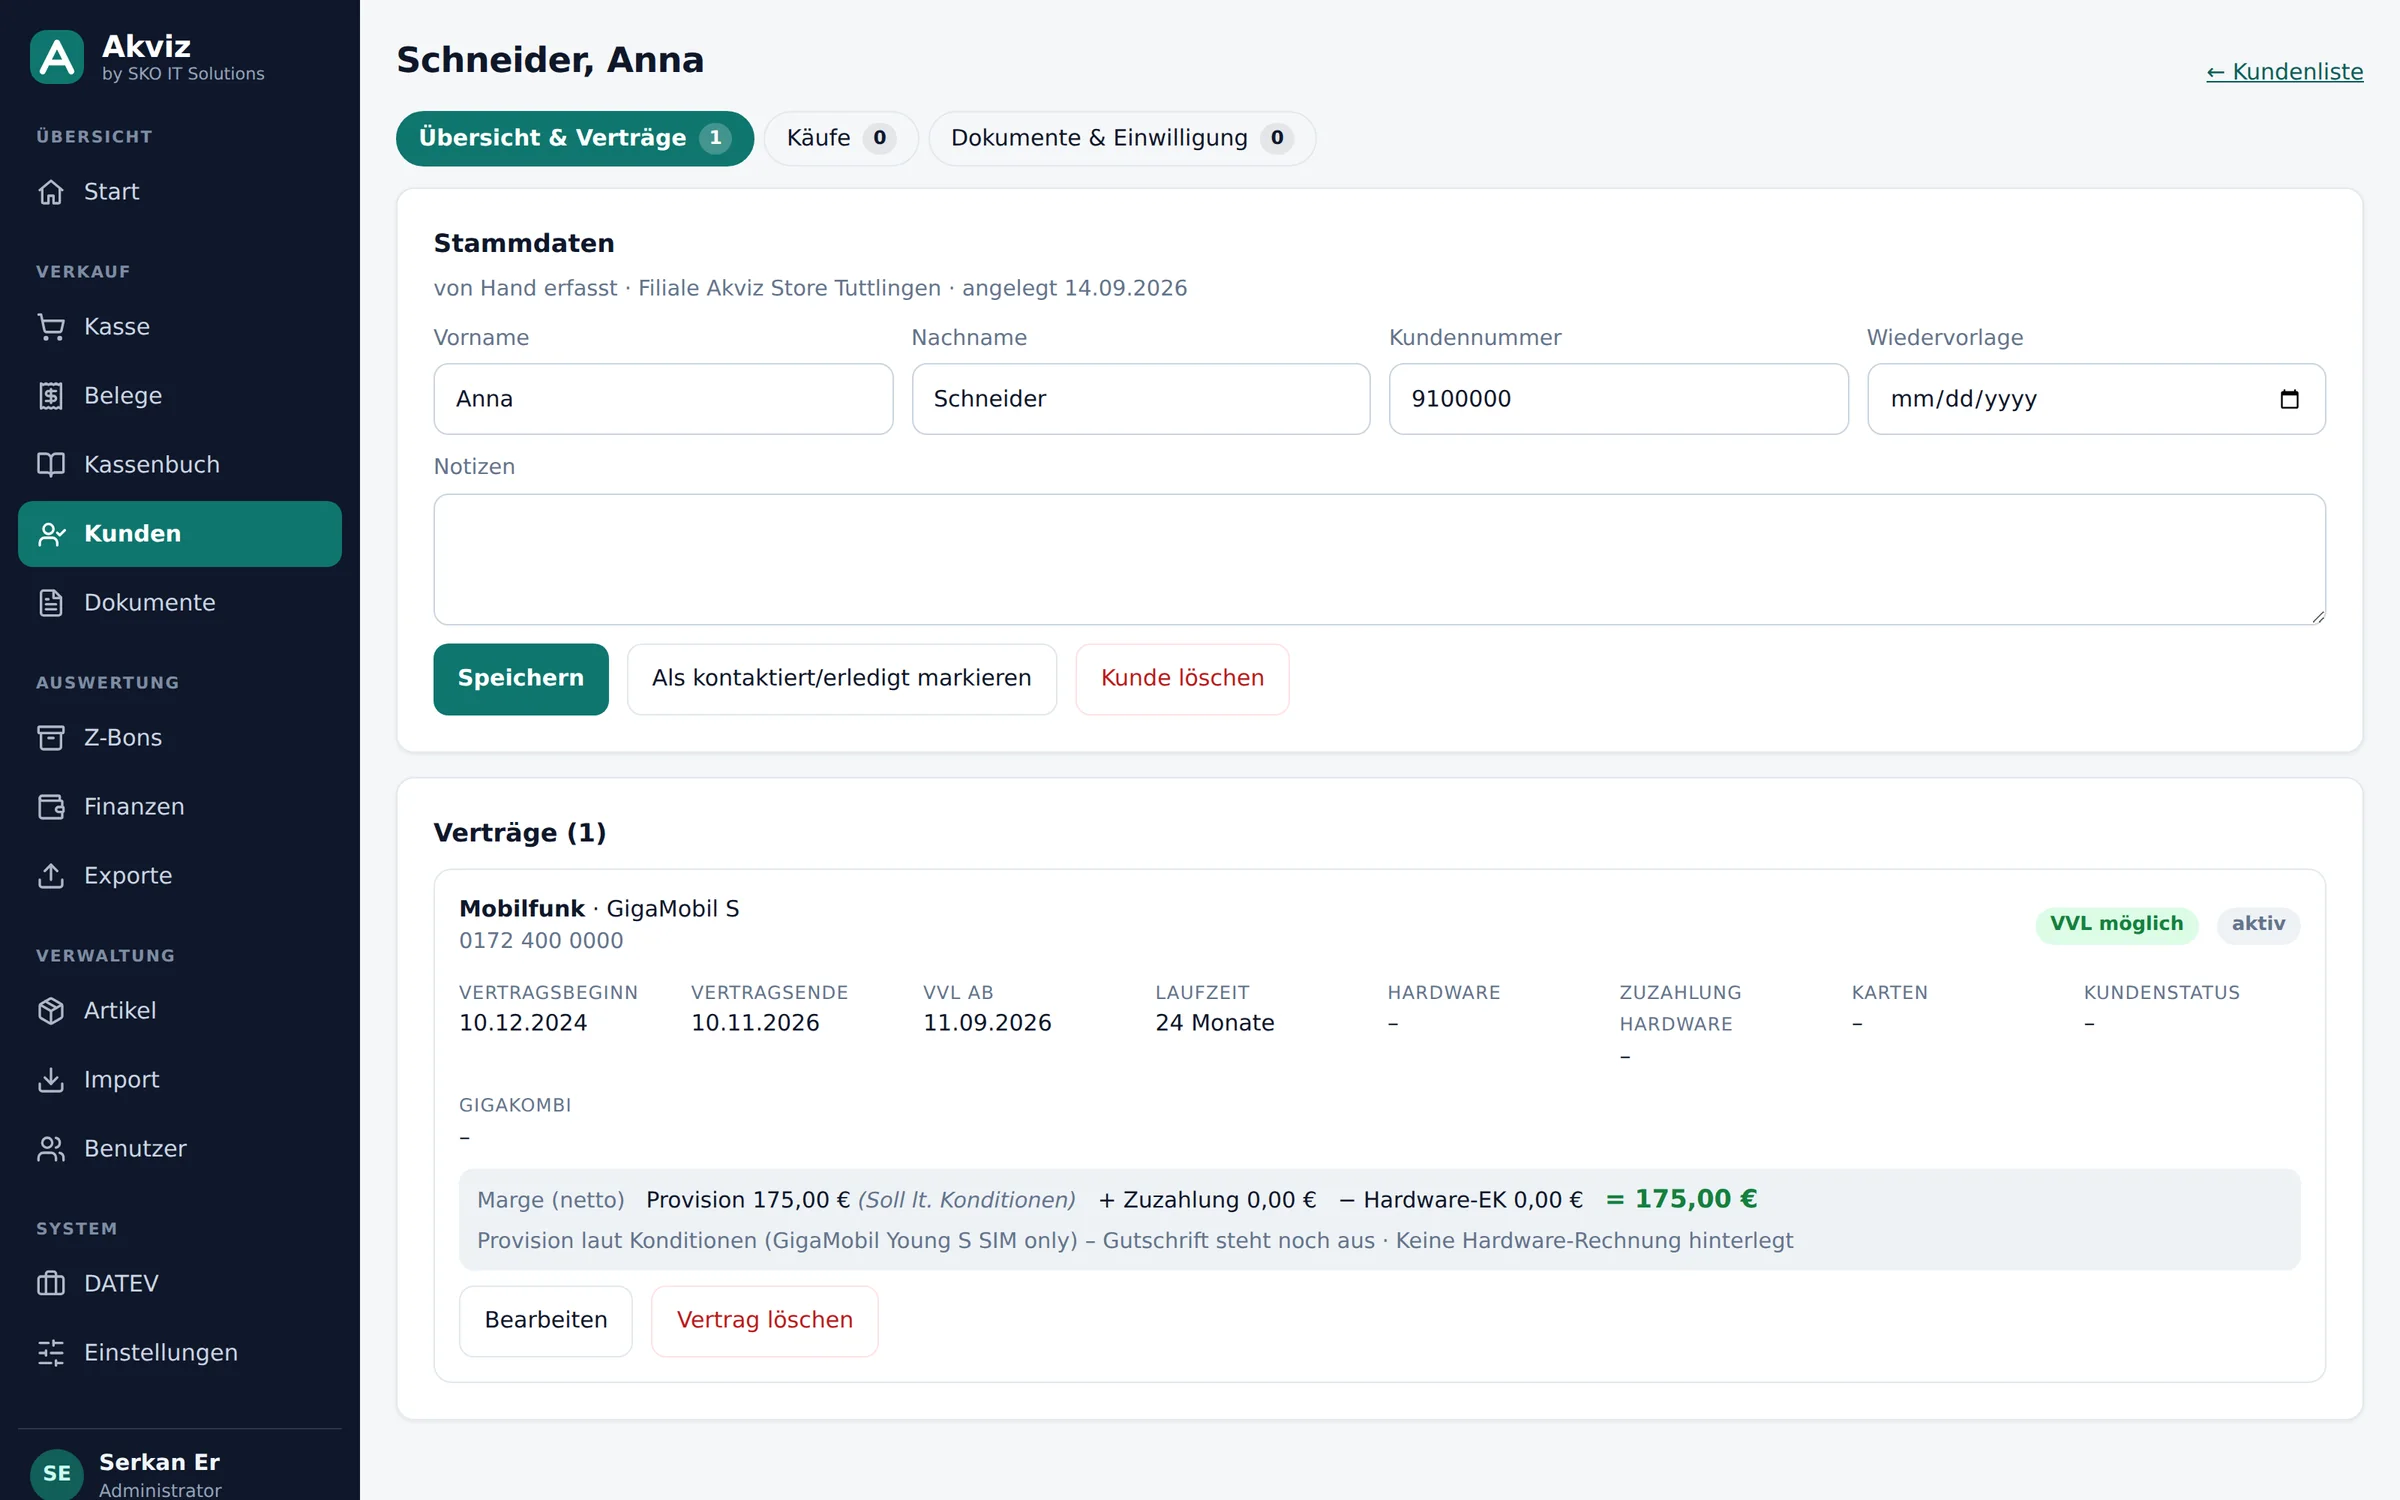This screenshot has width=2400, height=1500.
Task: Click the Vertrag löschen button
Action: pyautogui.click(x=764, y=1320)
